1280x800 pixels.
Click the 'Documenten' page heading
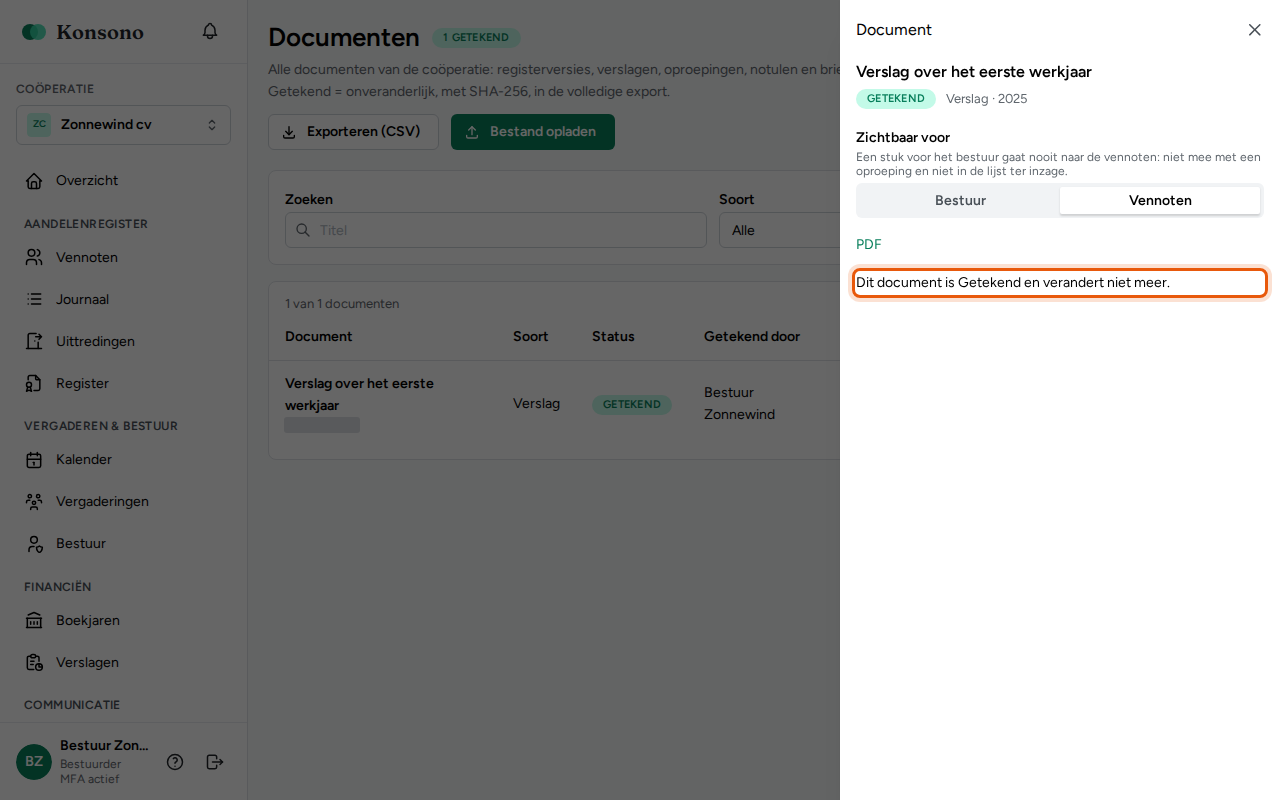[x=344, y=38]
